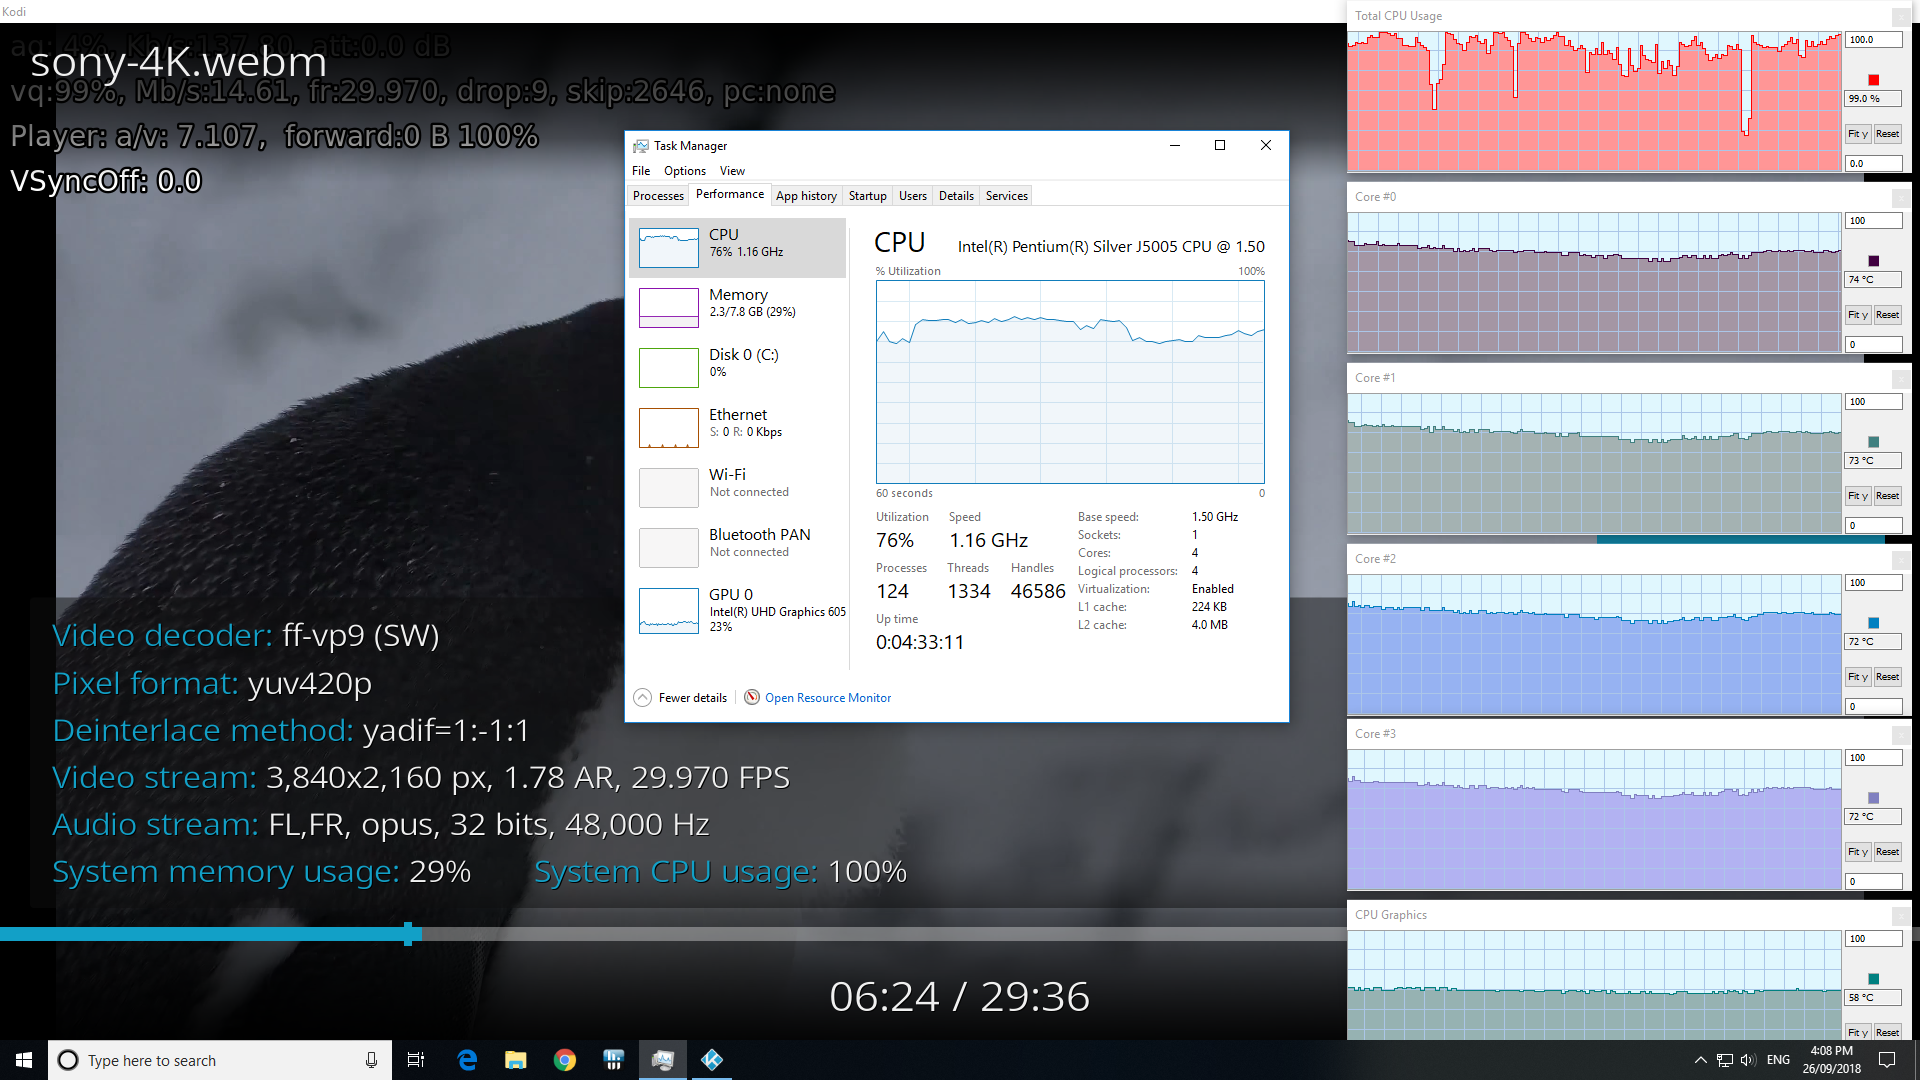Click the Open Resource Monitor link

(x=828, y=698)
